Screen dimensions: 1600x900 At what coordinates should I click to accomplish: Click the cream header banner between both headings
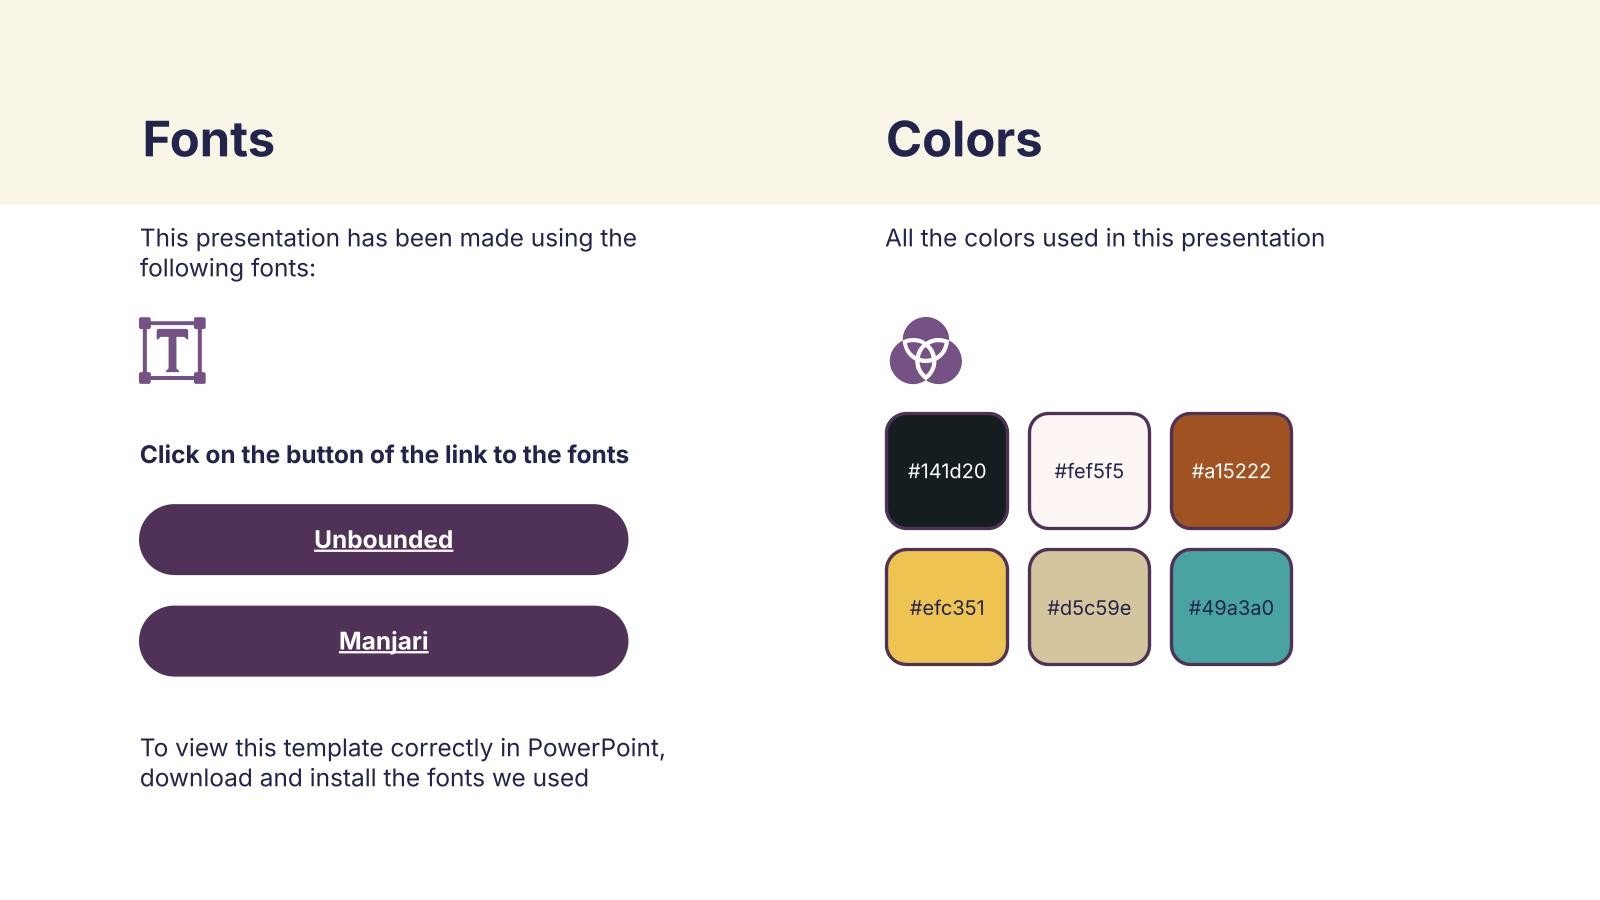[x=580, y=139]
